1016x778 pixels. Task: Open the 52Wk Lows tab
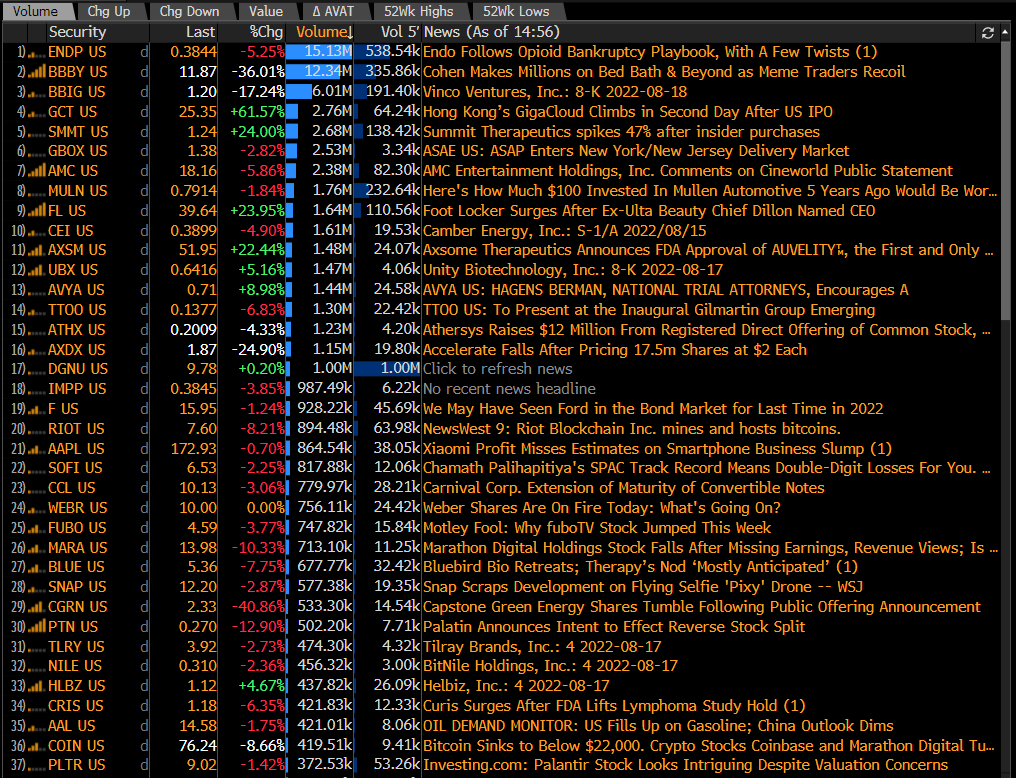(516, 11)
